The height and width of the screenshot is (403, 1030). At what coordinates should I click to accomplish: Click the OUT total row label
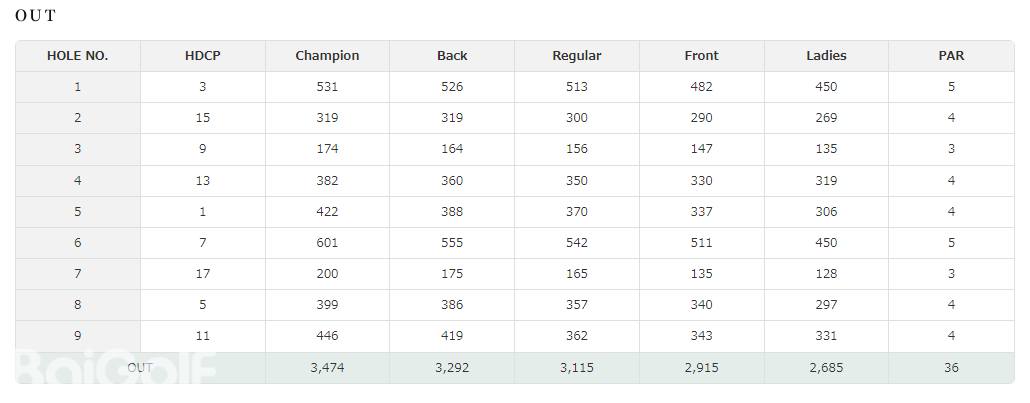pyautogui.click(x=140, y=368)
